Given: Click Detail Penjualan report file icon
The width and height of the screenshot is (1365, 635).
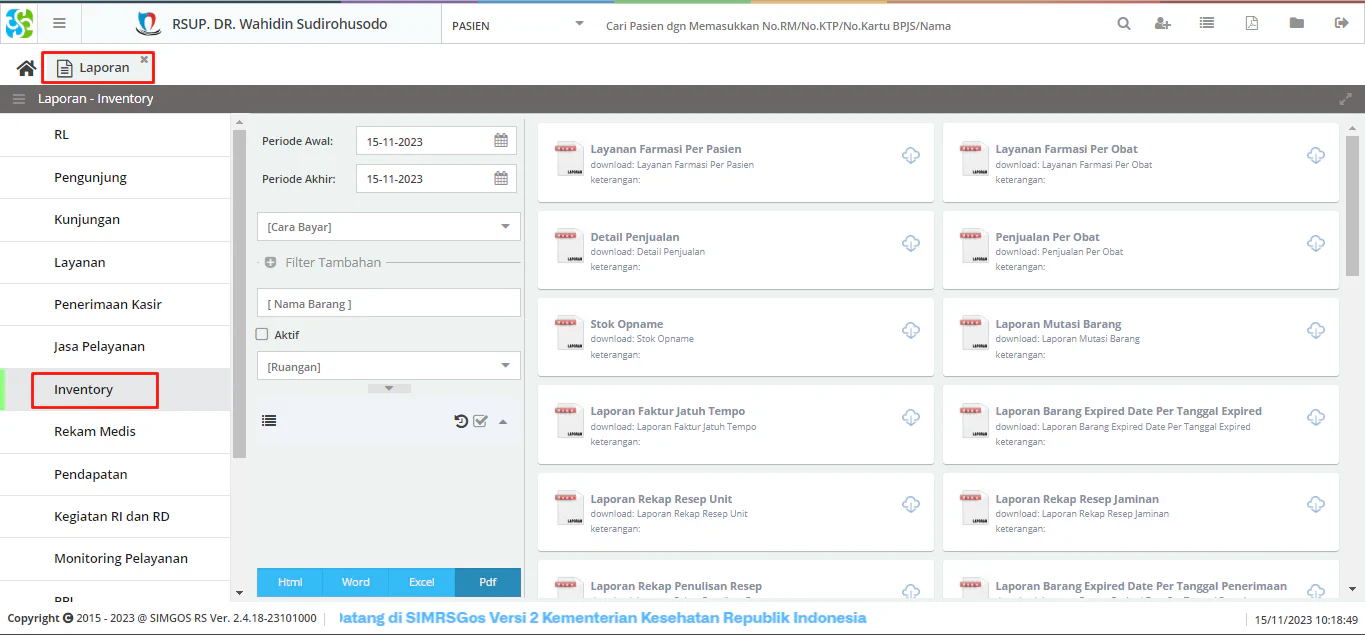Looking at the screenshot, I should coord(568,247).
